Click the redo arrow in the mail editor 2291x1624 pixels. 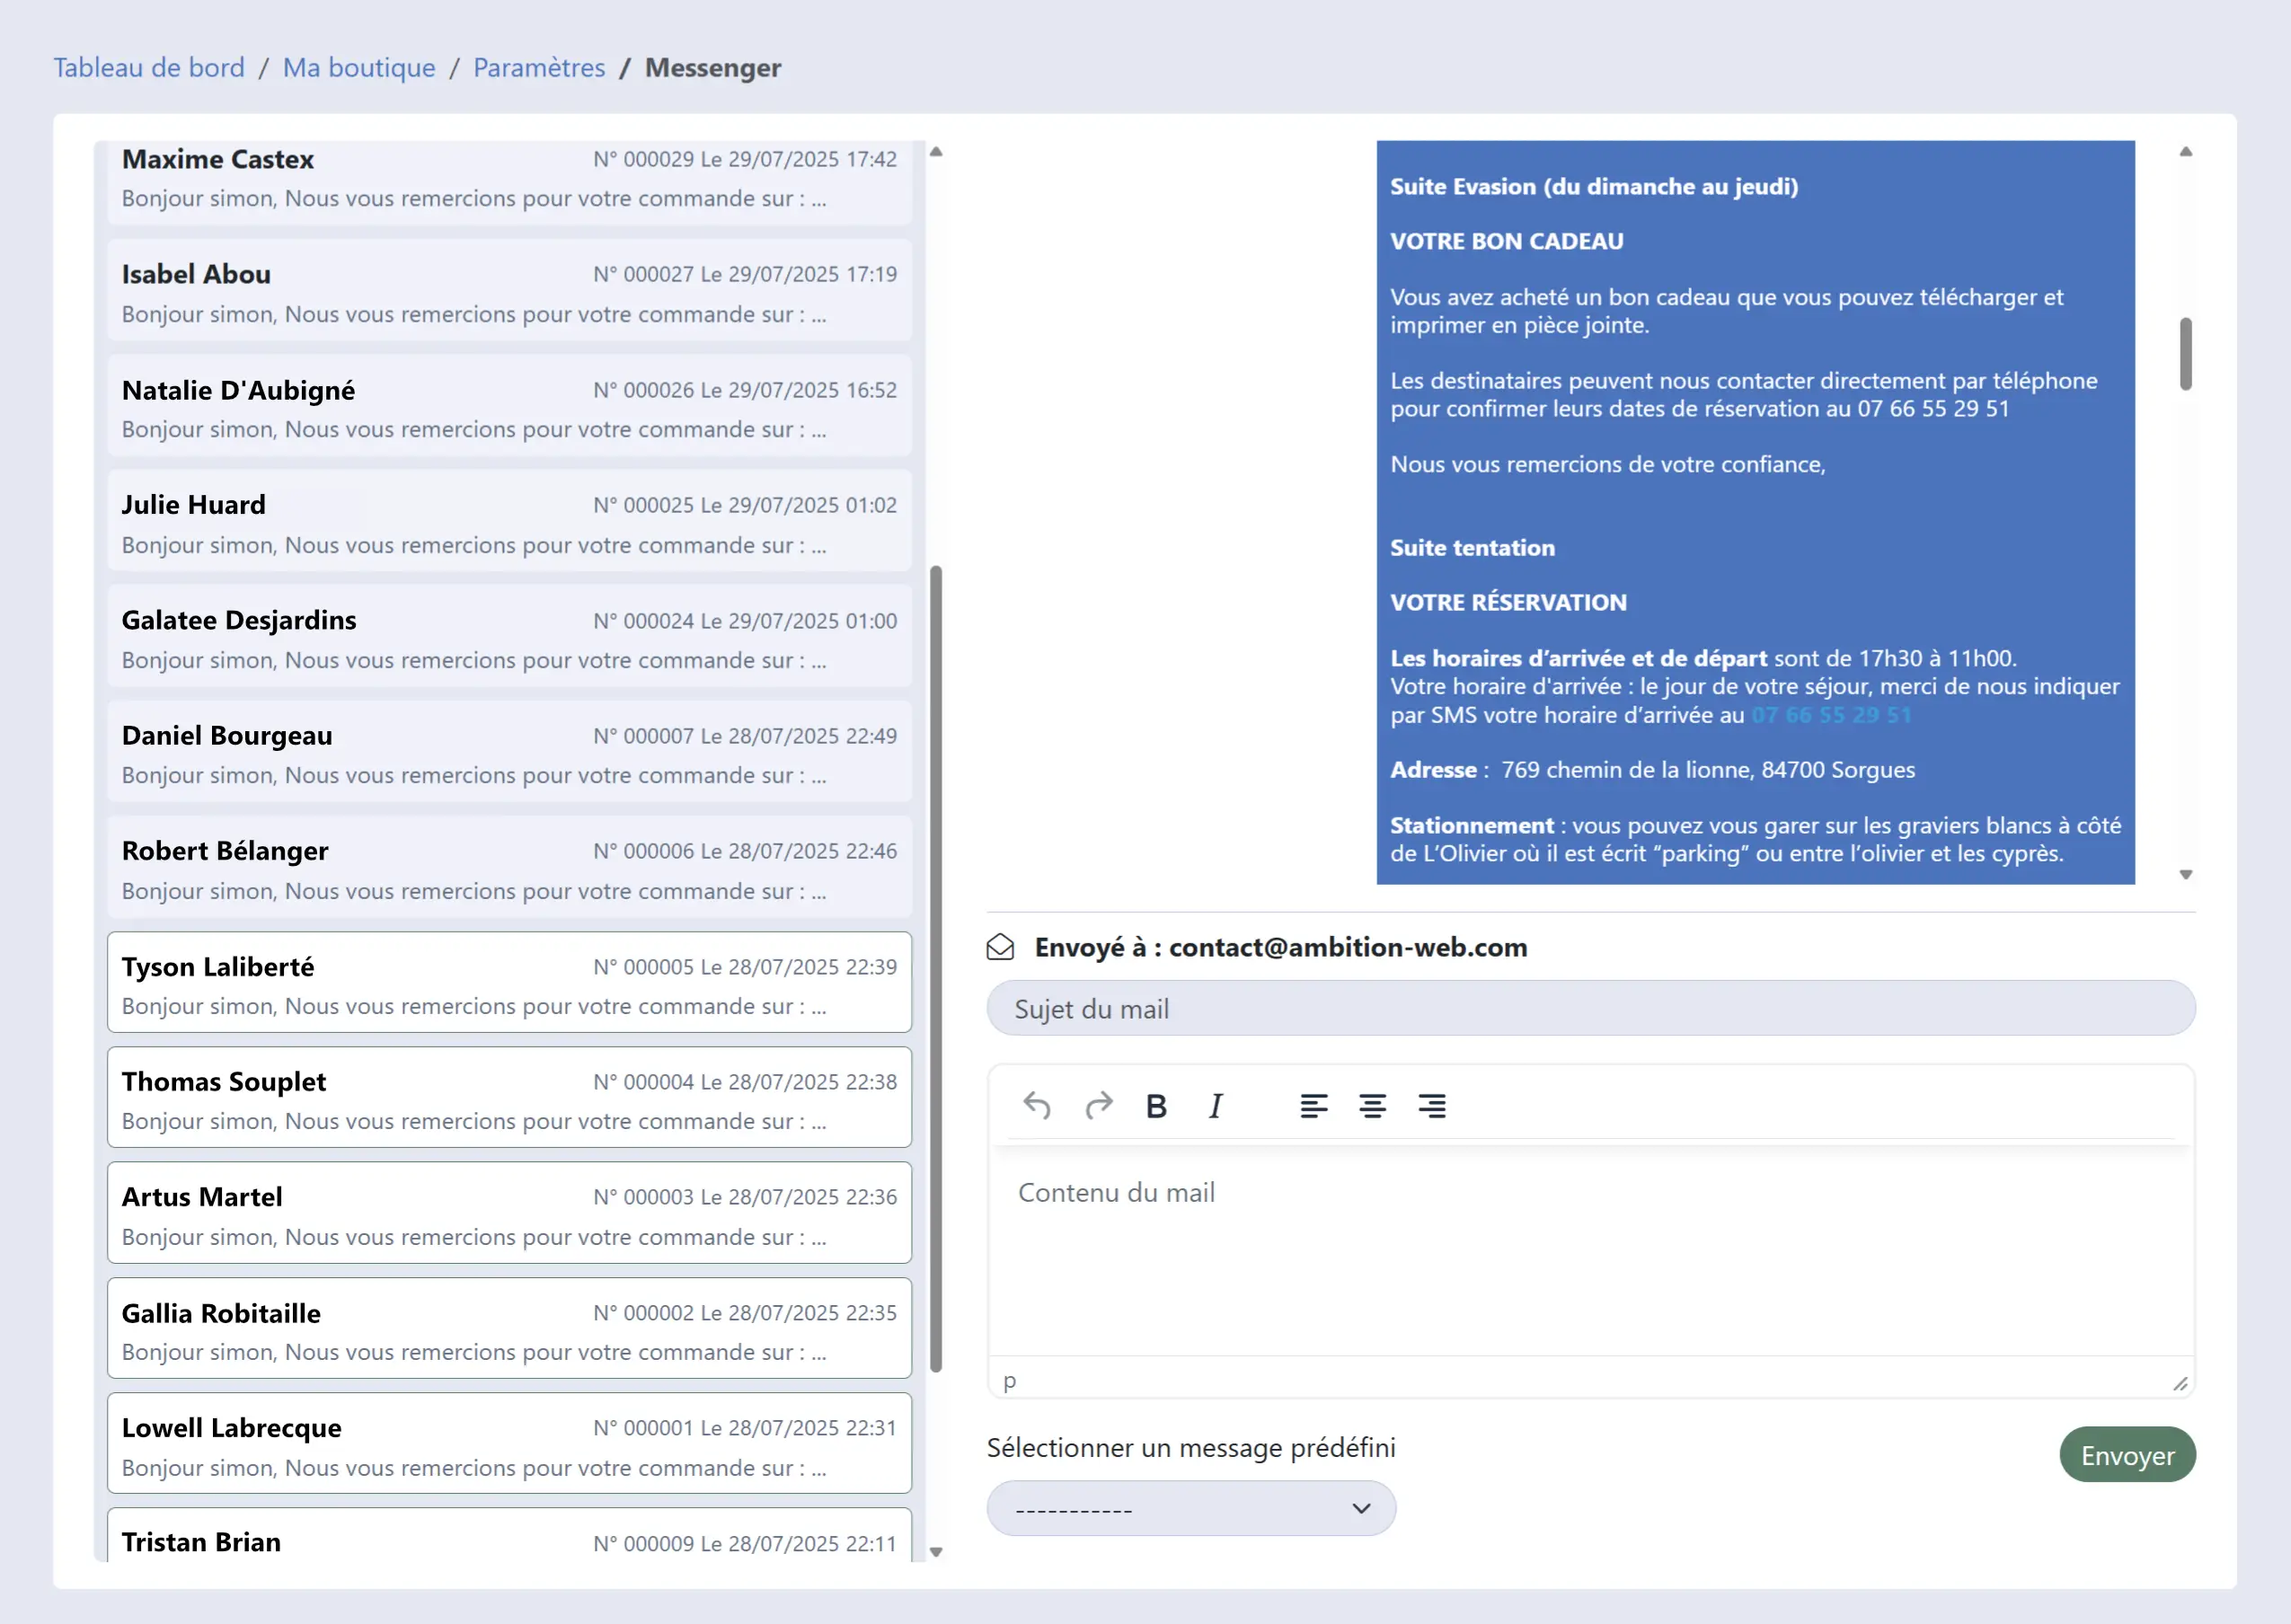pos(1098,1106)
